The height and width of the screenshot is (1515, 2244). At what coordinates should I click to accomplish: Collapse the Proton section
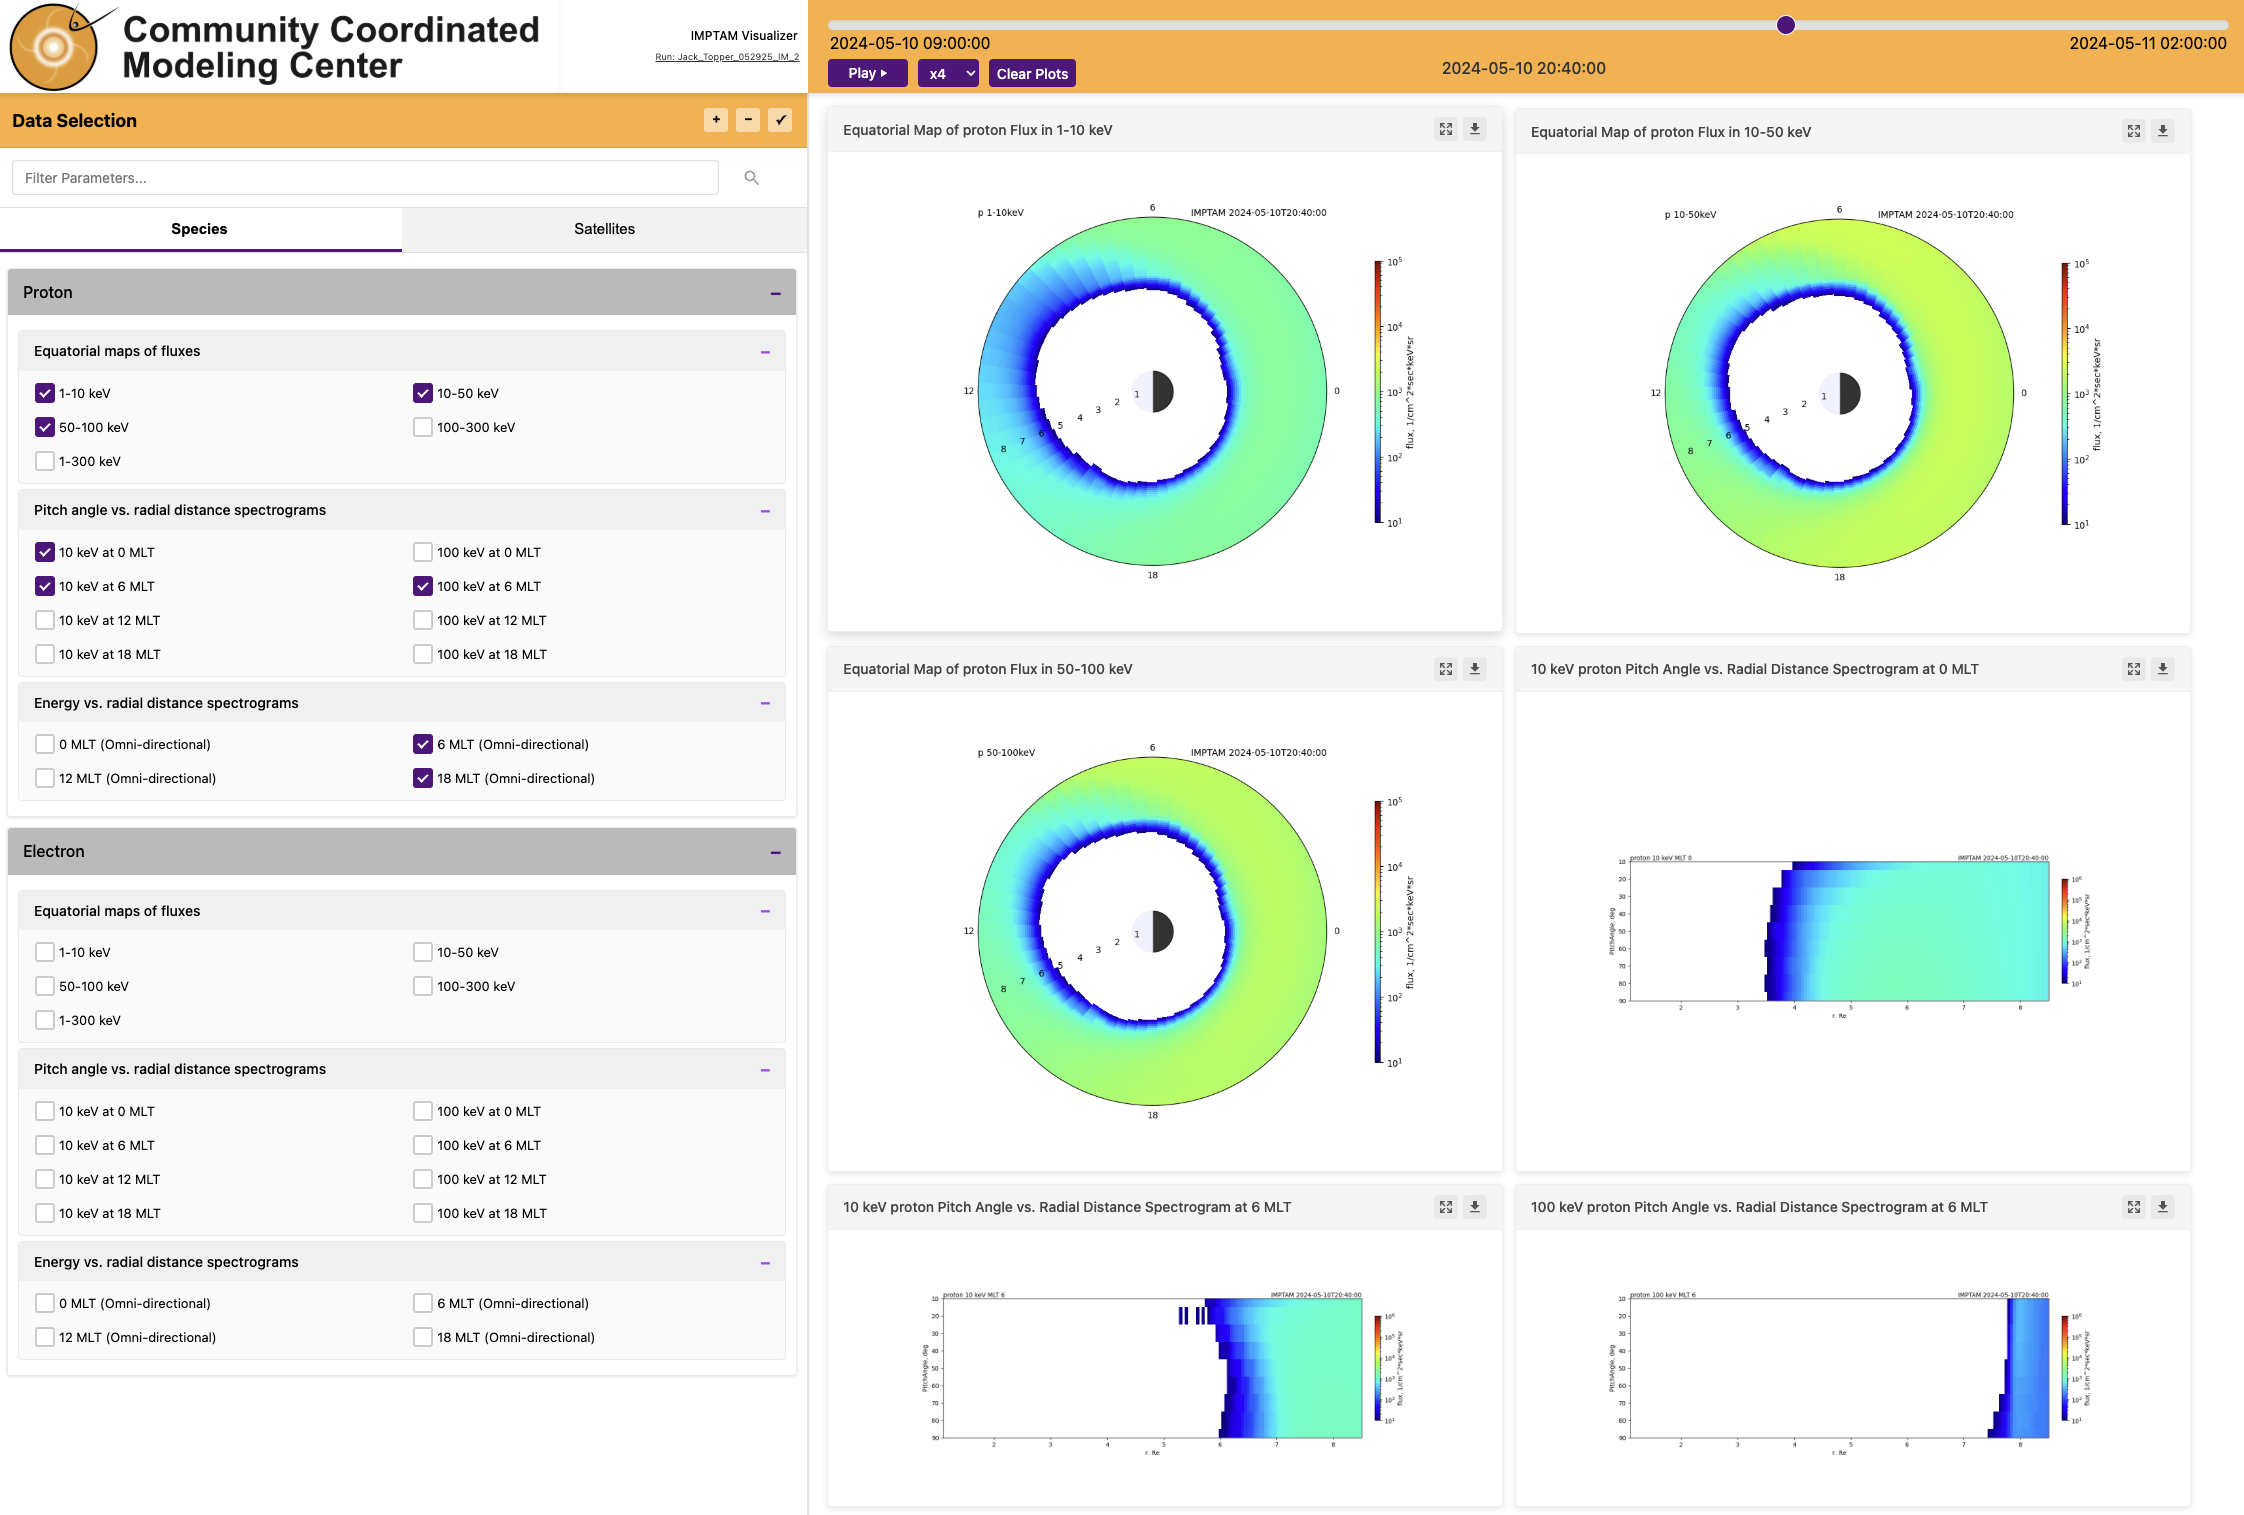coord(775,293)
